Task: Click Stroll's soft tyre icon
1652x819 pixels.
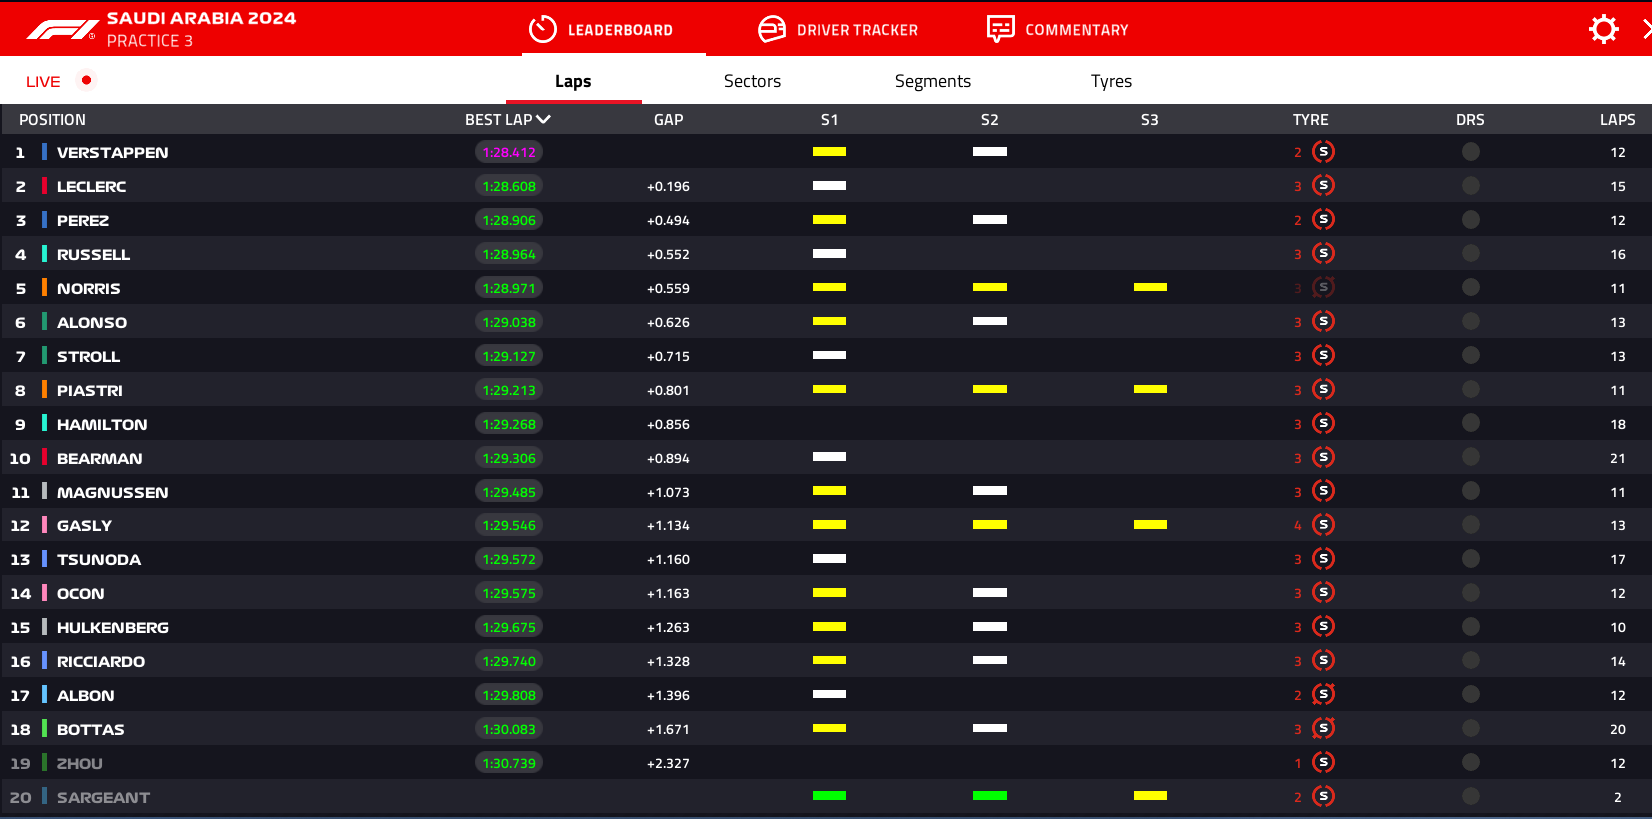Action: (1324, 356)
